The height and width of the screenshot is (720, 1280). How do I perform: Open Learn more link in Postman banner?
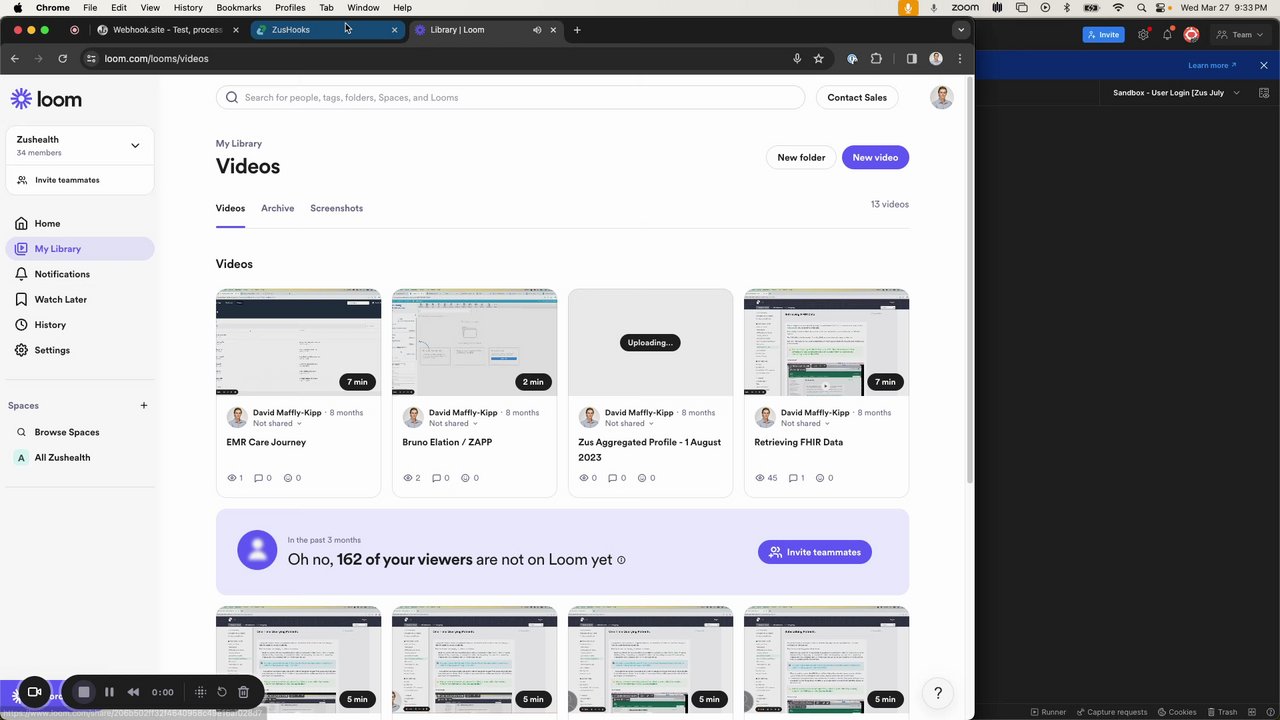click(x=1212, y=65)
